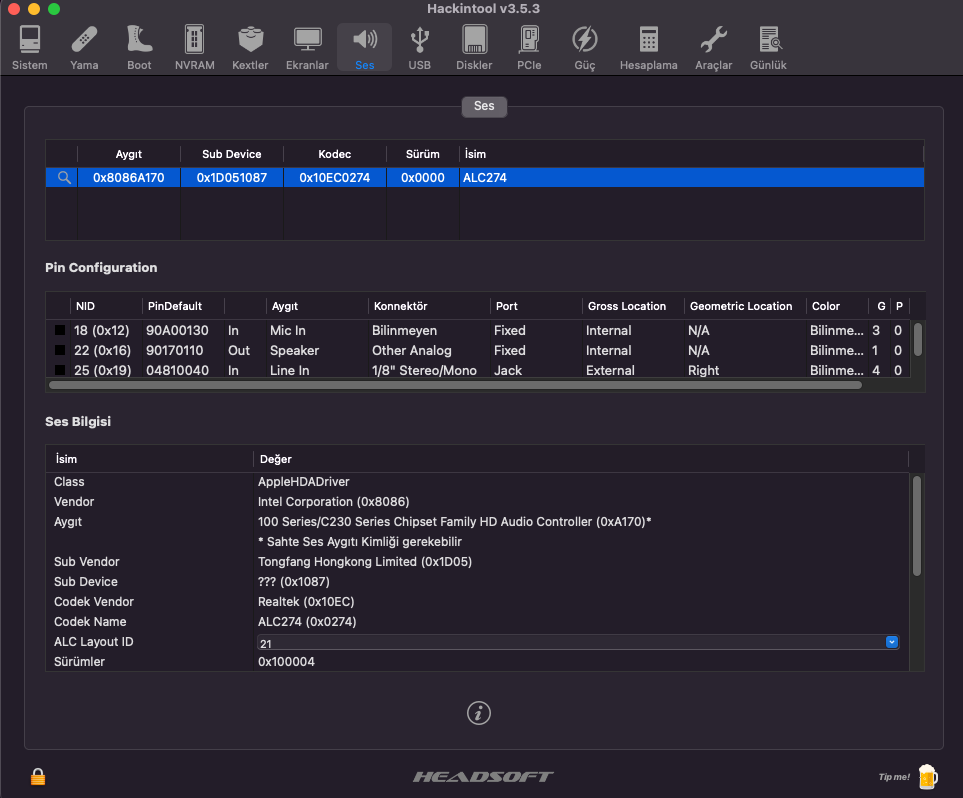The image size is (963, 798).
Task: Click the orange lock icon
Action: [38, 777]
